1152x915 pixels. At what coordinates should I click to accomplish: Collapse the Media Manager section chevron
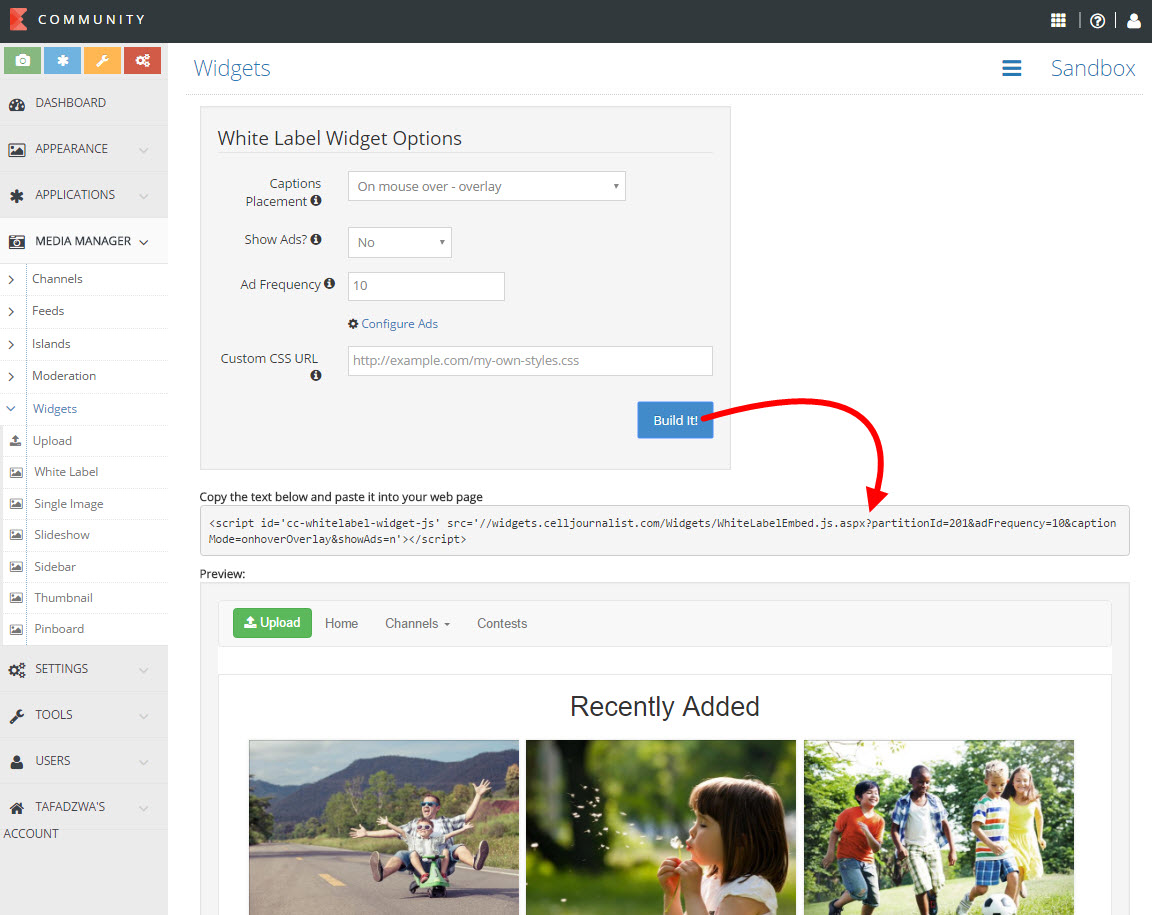coord(144,242)
